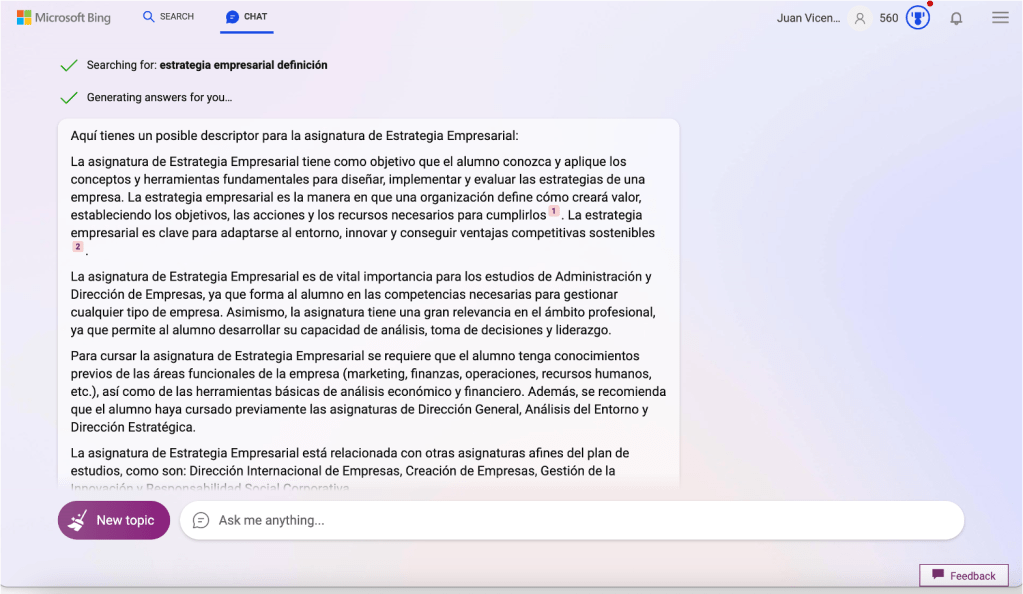Screen dimensions: 1023x594
Task: Click the 560 rewards points counter
Action: pyautogui.click(x=888, y=18)
